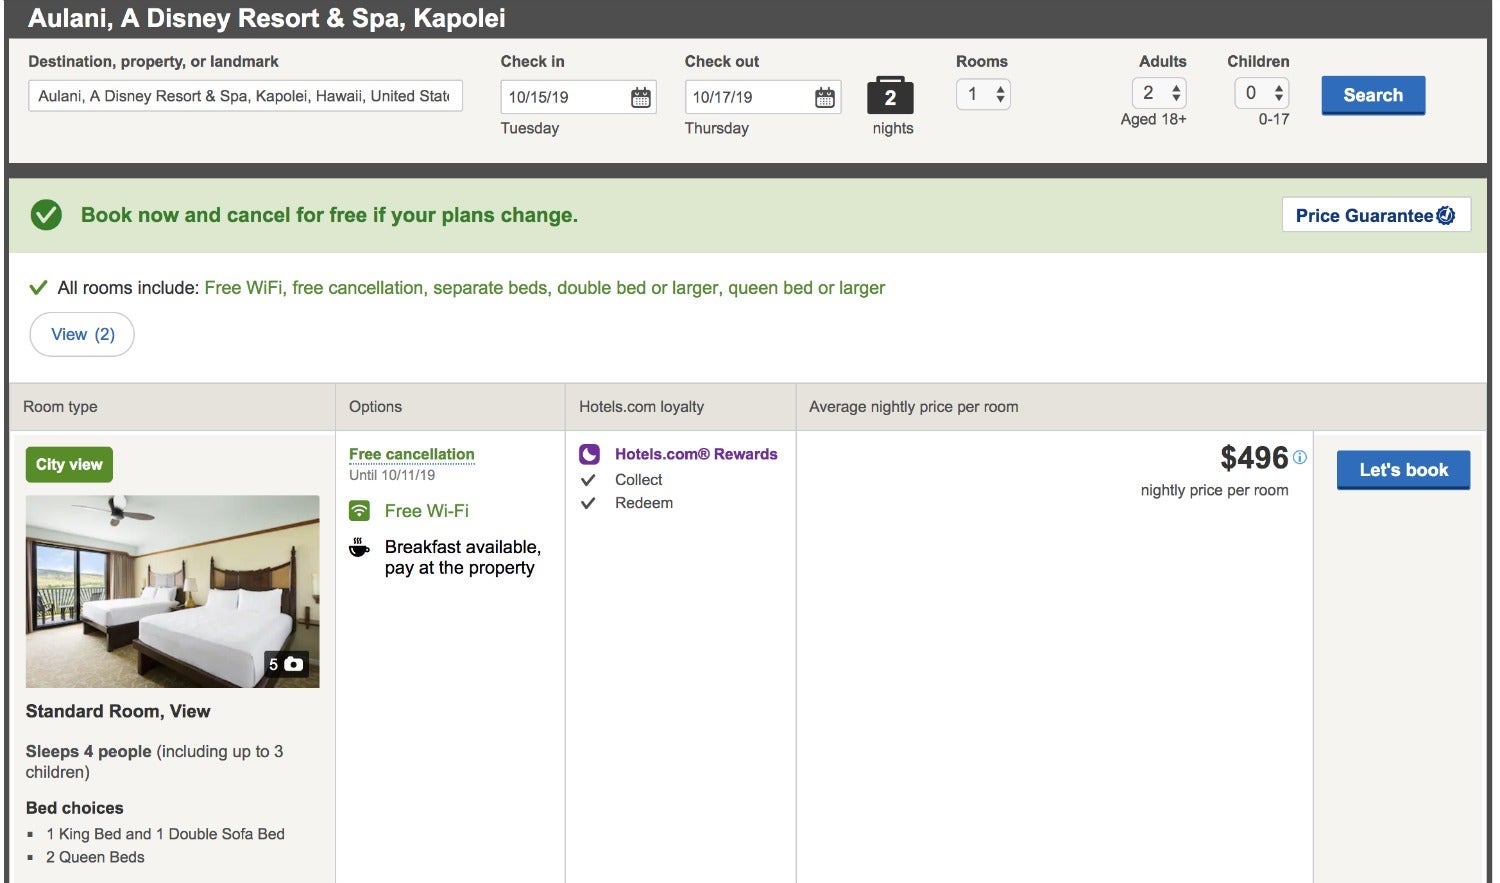Click the 2 nights suitcase icon

coord(890,96)
